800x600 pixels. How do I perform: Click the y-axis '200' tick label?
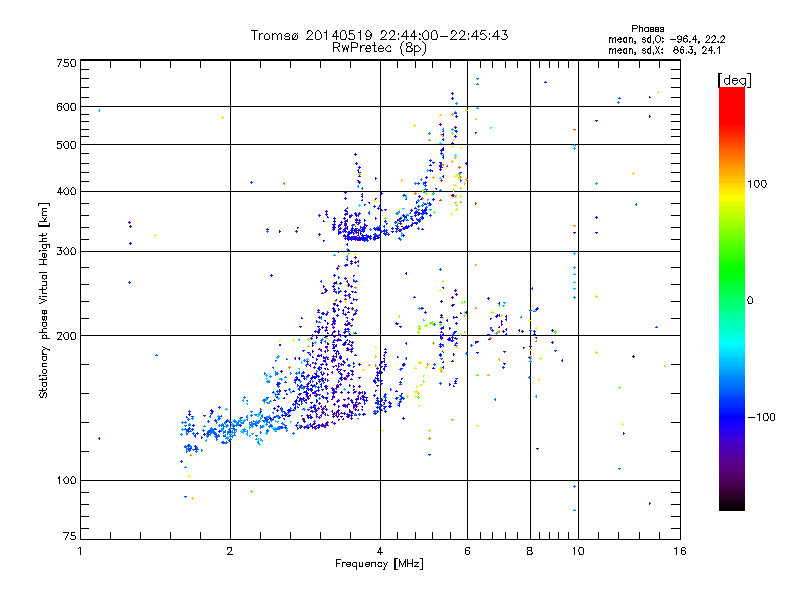click(66, 336)
